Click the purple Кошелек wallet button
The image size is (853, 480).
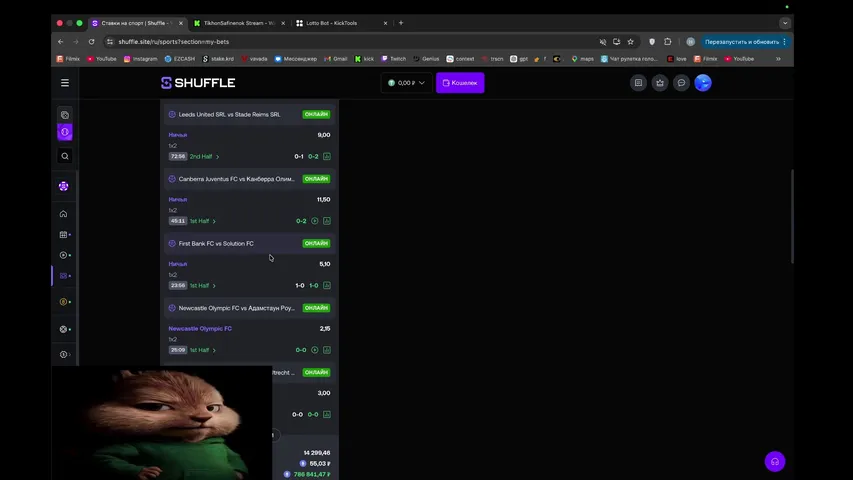point(460,83)
